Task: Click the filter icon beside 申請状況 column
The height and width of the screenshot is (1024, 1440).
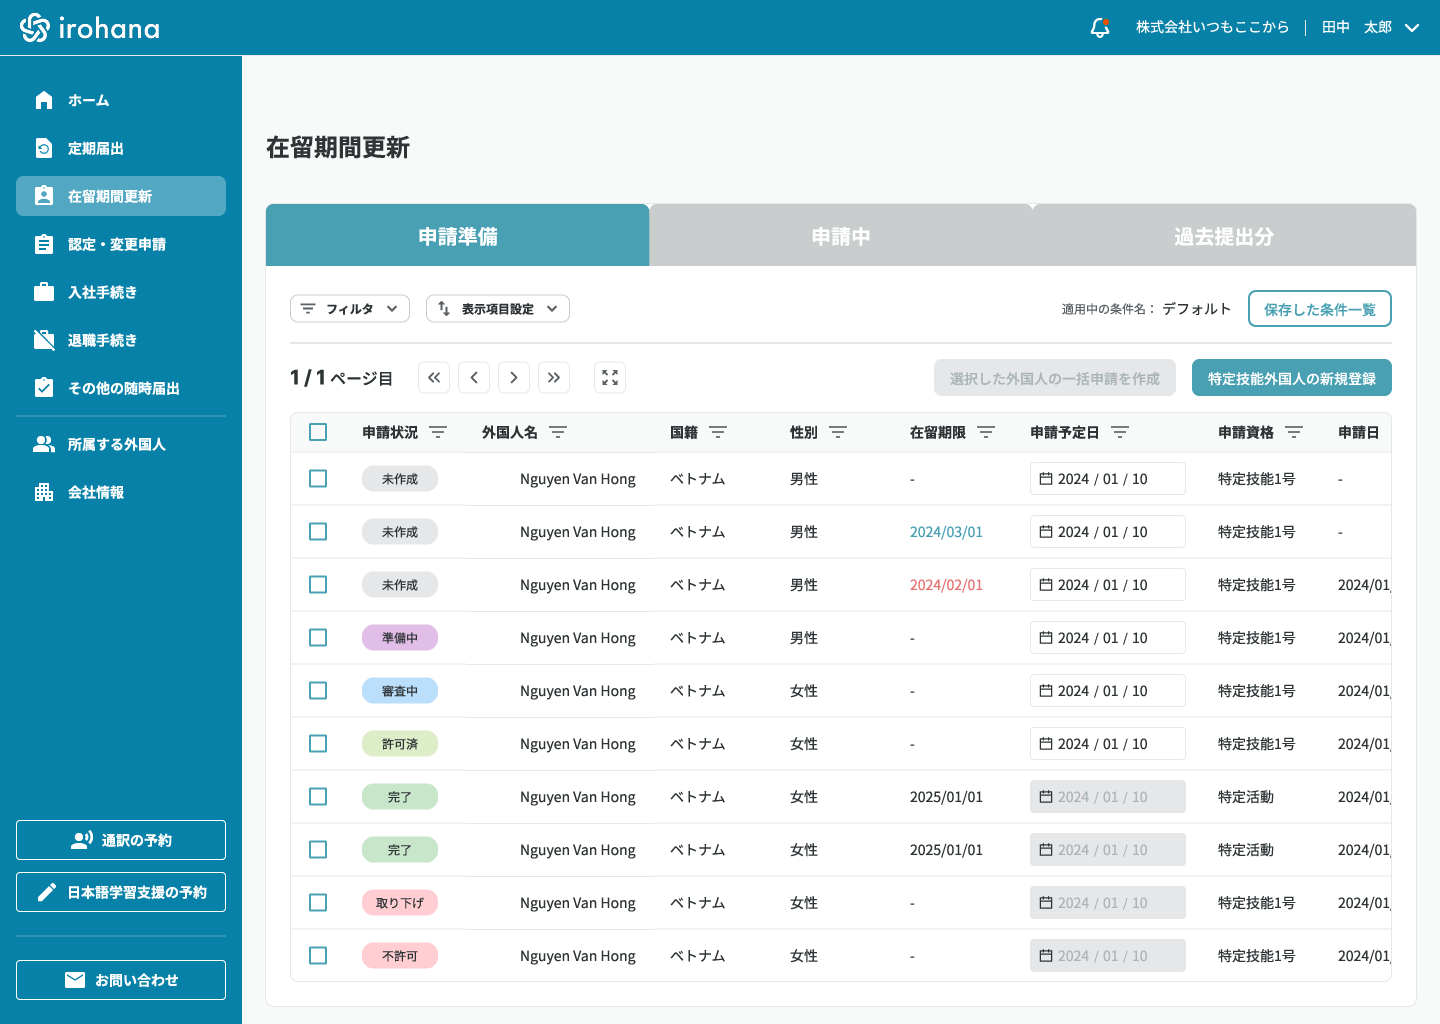Action: tap(438, 432)
